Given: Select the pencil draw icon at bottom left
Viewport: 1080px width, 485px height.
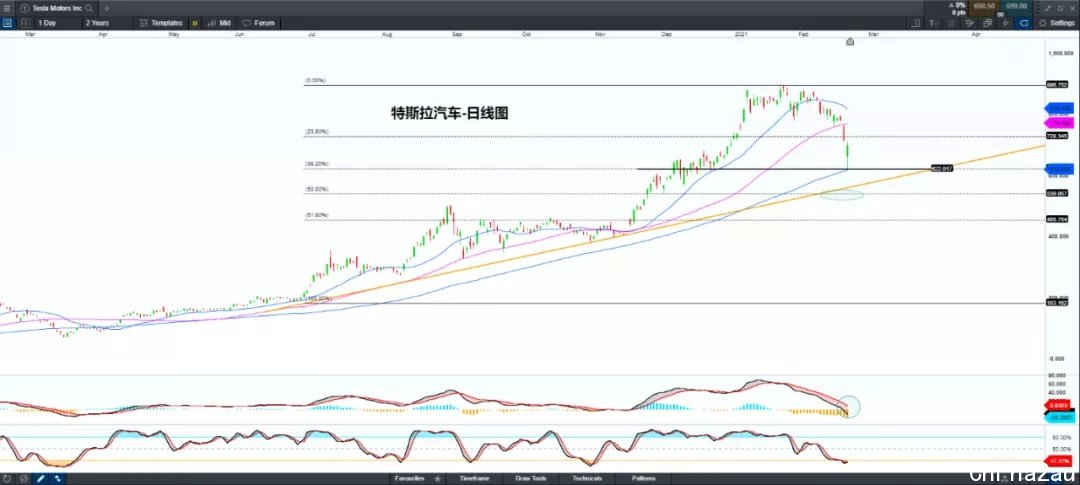Looking at the screenshot, I should (x=41, y=478).
